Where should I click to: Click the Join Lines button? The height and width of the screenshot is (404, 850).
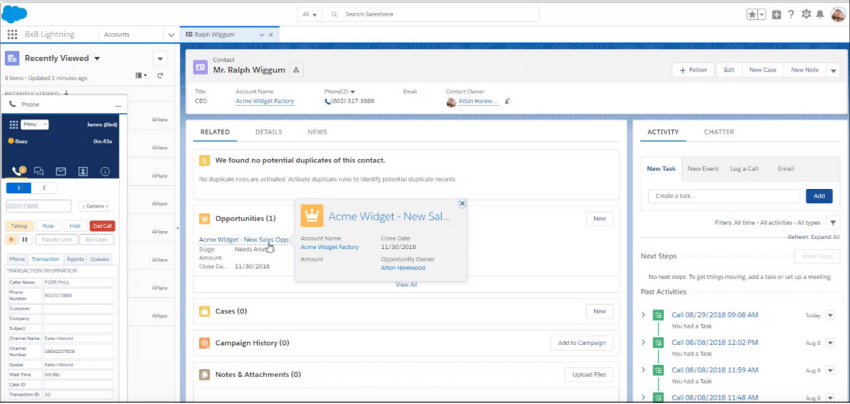97,240
